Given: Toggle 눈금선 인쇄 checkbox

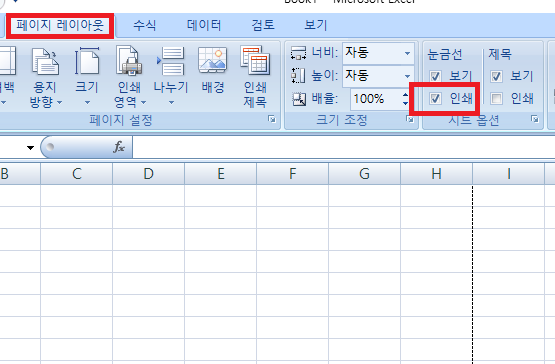Looking at the screenshot, I should click(x=435, y=98).
